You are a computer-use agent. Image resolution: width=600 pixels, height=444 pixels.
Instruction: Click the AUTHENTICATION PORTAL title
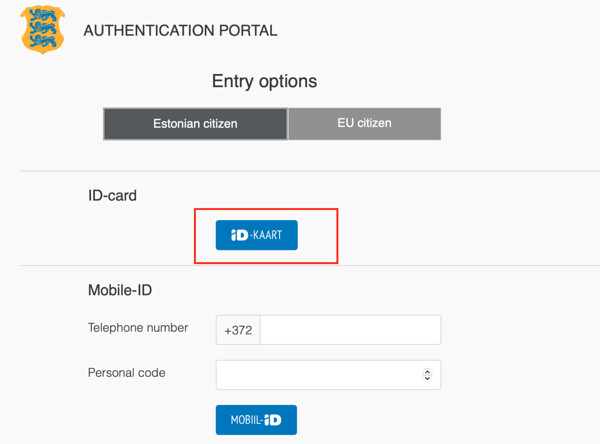click(x=180, y=30)
